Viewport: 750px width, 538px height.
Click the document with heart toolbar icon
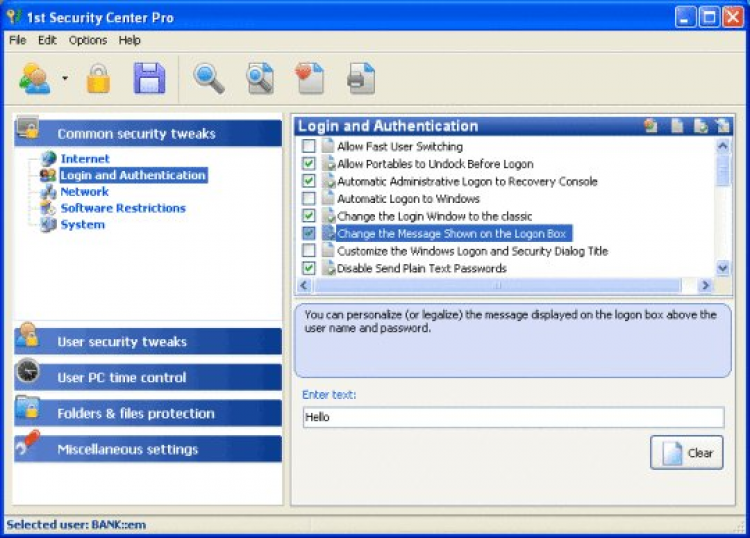pos(310,78)
